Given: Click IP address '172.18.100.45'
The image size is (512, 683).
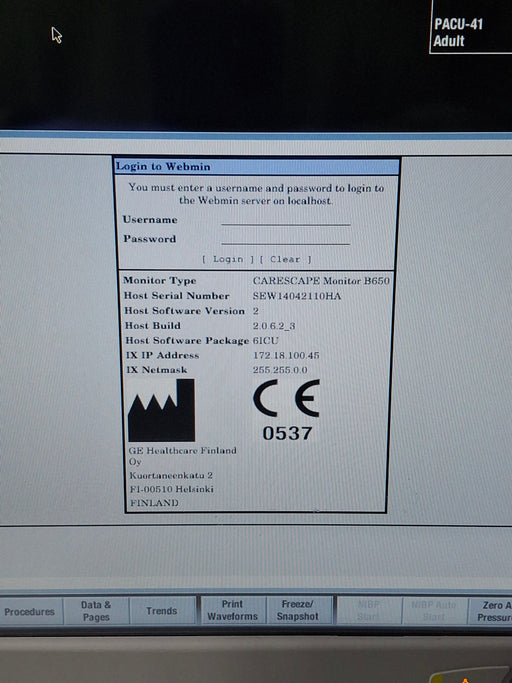Looking at the screenshot, I should click(286, 355).
